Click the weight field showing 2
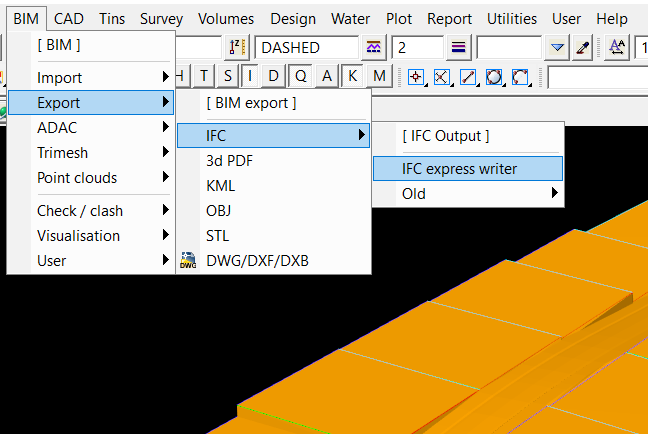Image resolution: width=648 pixels, height=434 pixels. tap(417, 48)
